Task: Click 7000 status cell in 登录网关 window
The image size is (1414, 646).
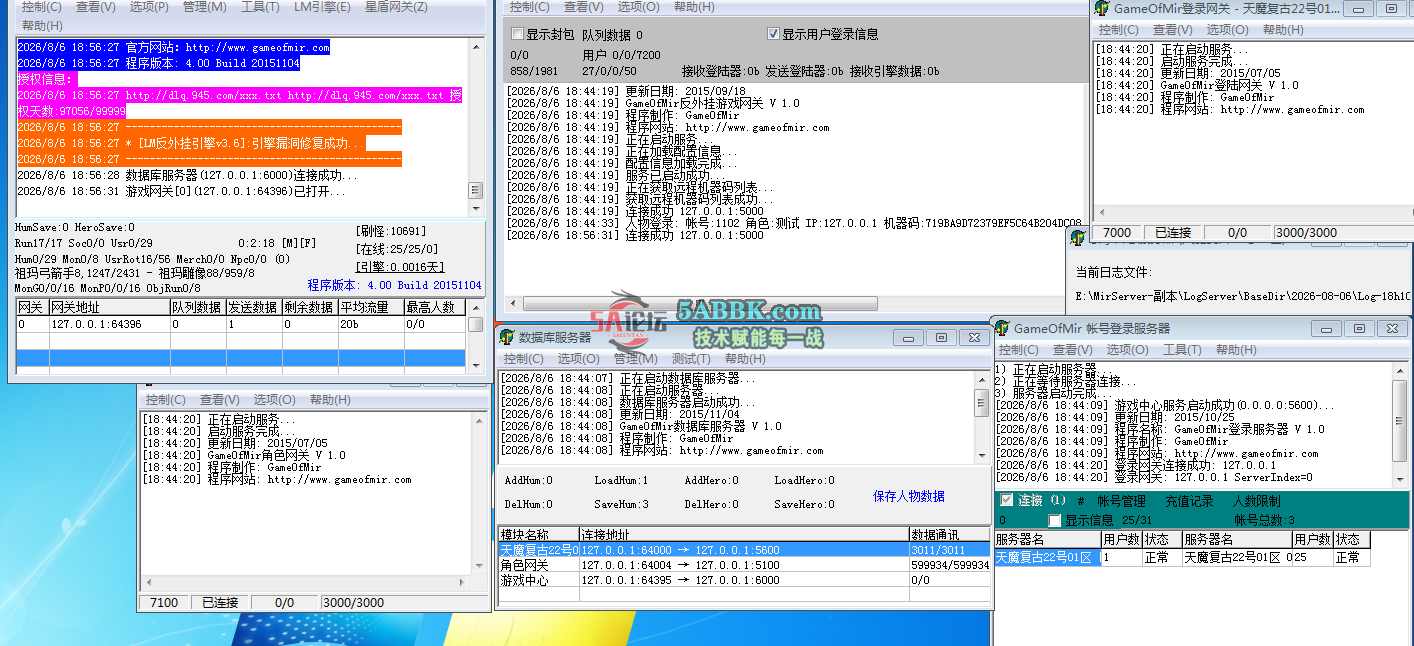Action: point(1117,233)
